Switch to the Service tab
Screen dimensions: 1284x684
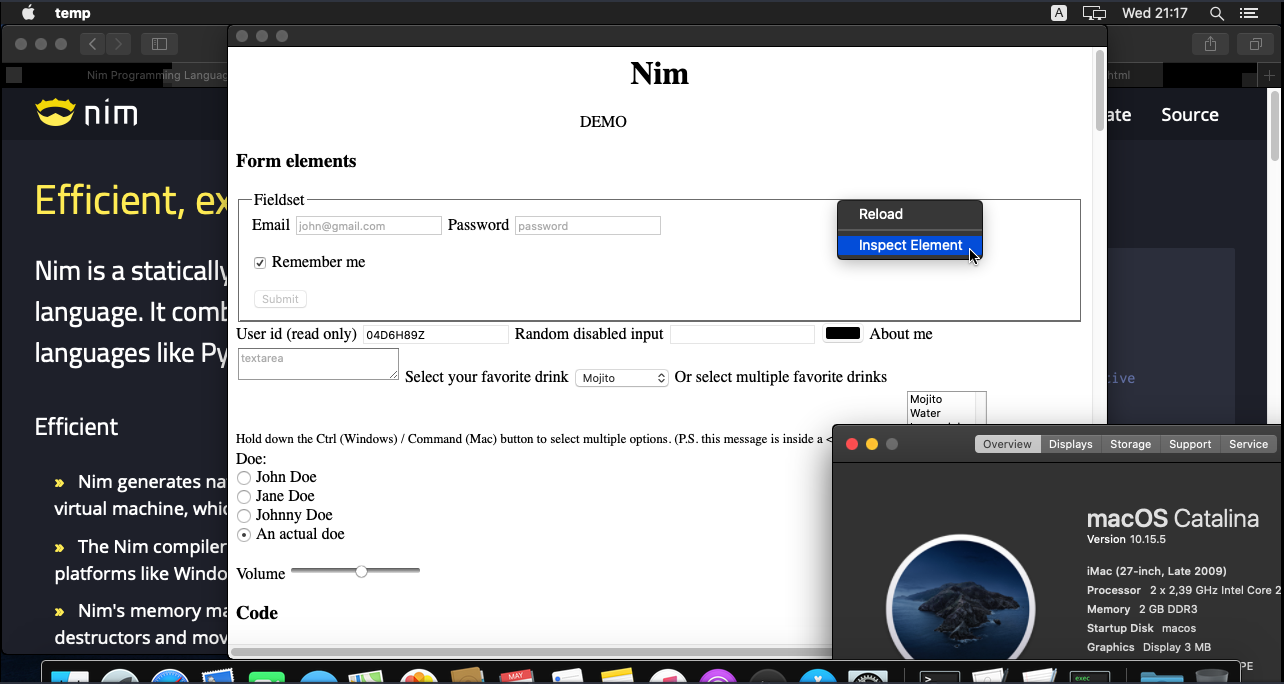click(1248, 444)
